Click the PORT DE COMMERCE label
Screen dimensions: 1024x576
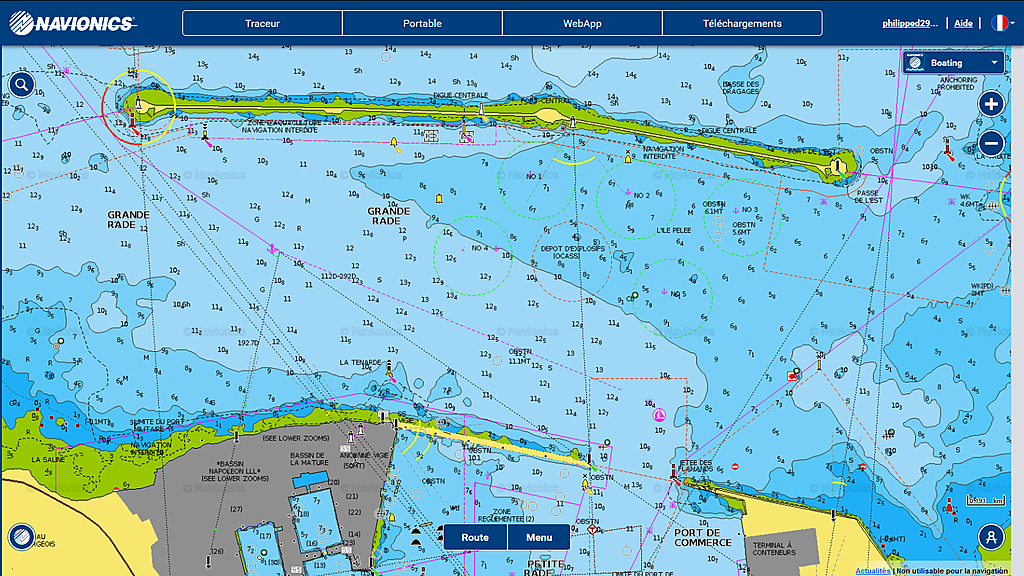click(703, 537)
